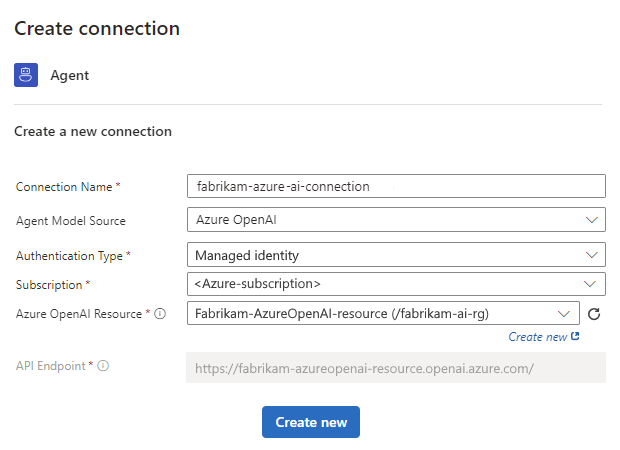The width and height of the screenshot is (620, 450).
Task: Click the Connection Name text field
Action: [396, 186]
